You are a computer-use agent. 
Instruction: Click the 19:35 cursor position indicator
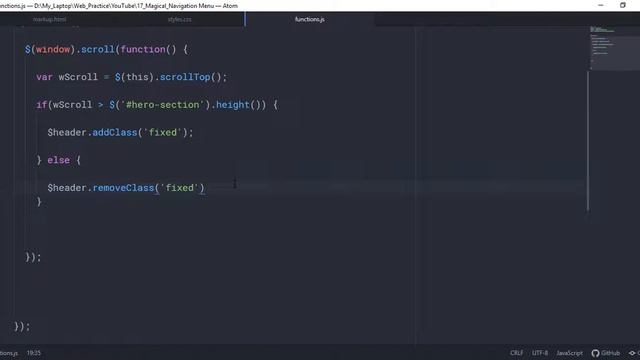34,353
